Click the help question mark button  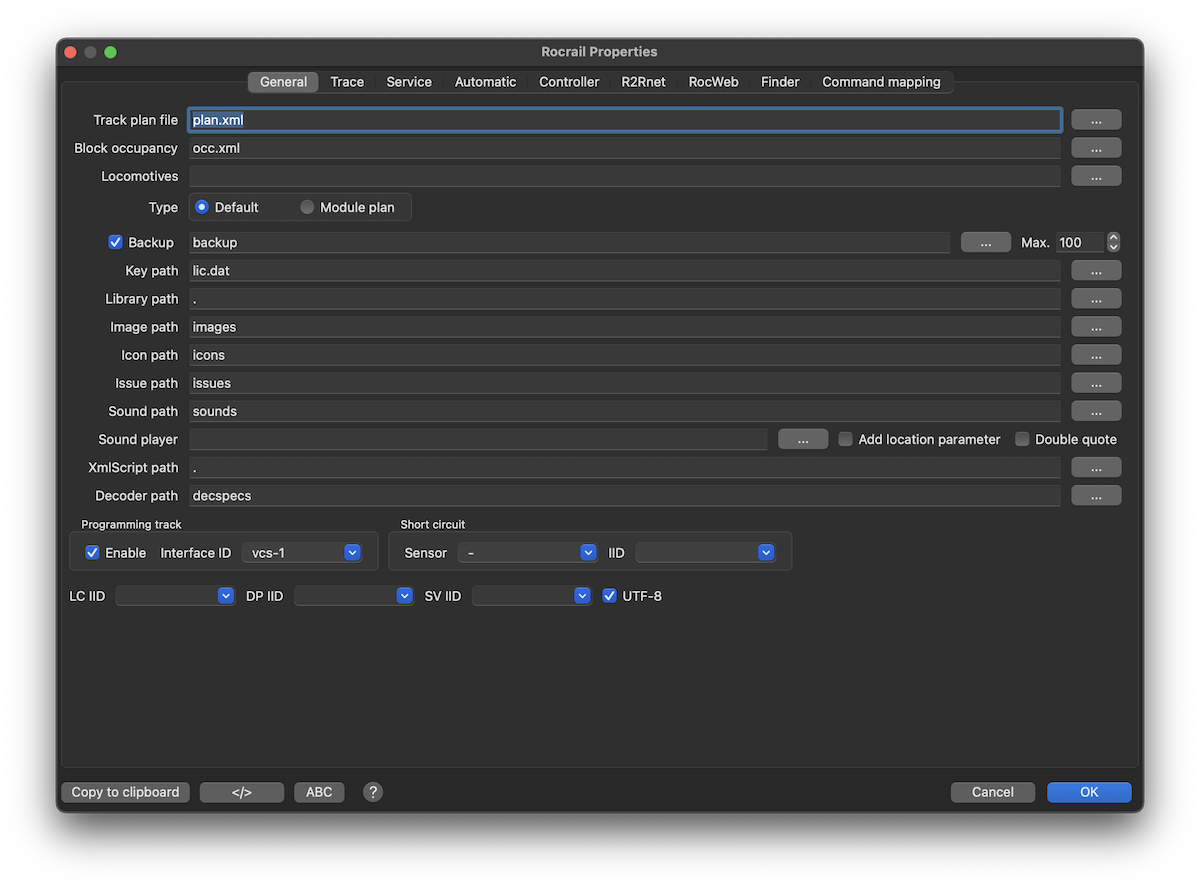click(373, 792)
